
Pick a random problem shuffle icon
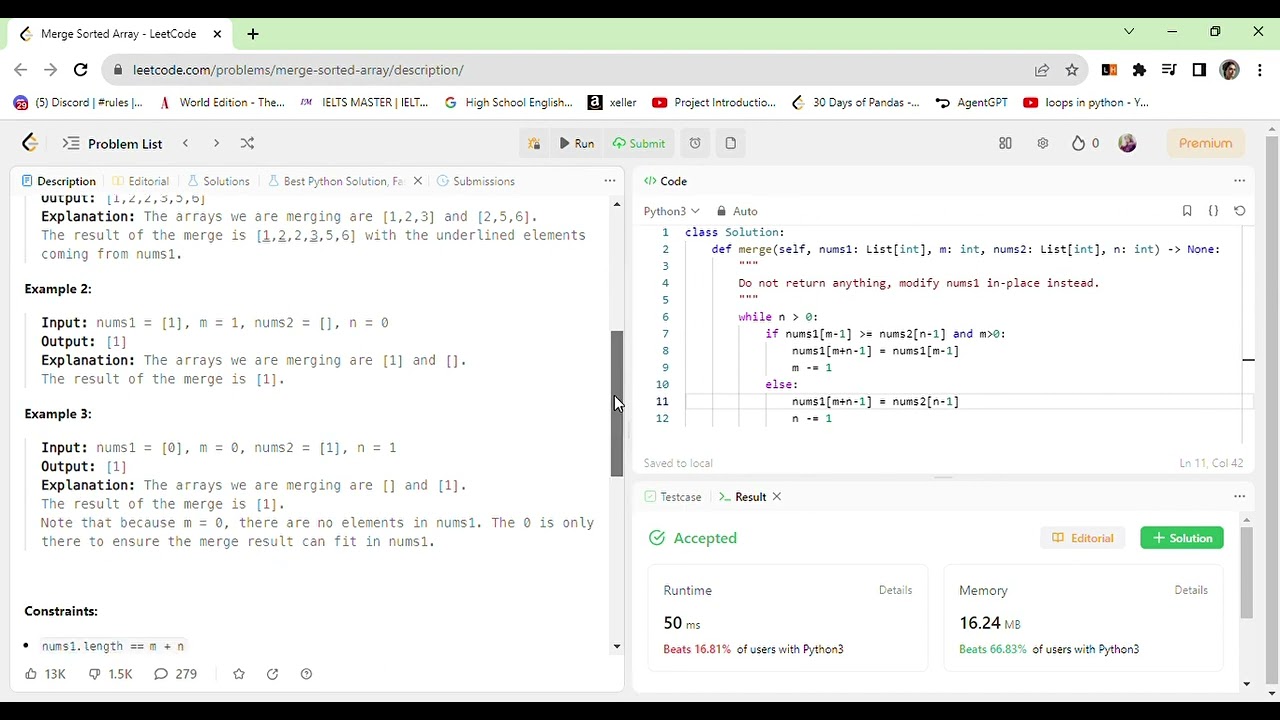click(x=247, y=143)
